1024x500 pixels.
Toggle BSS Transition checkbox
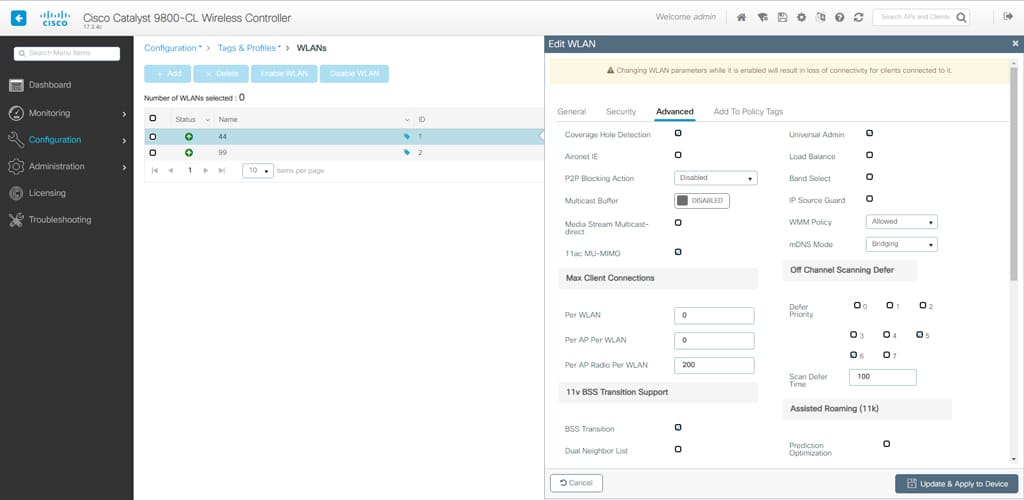coord(678,428)
